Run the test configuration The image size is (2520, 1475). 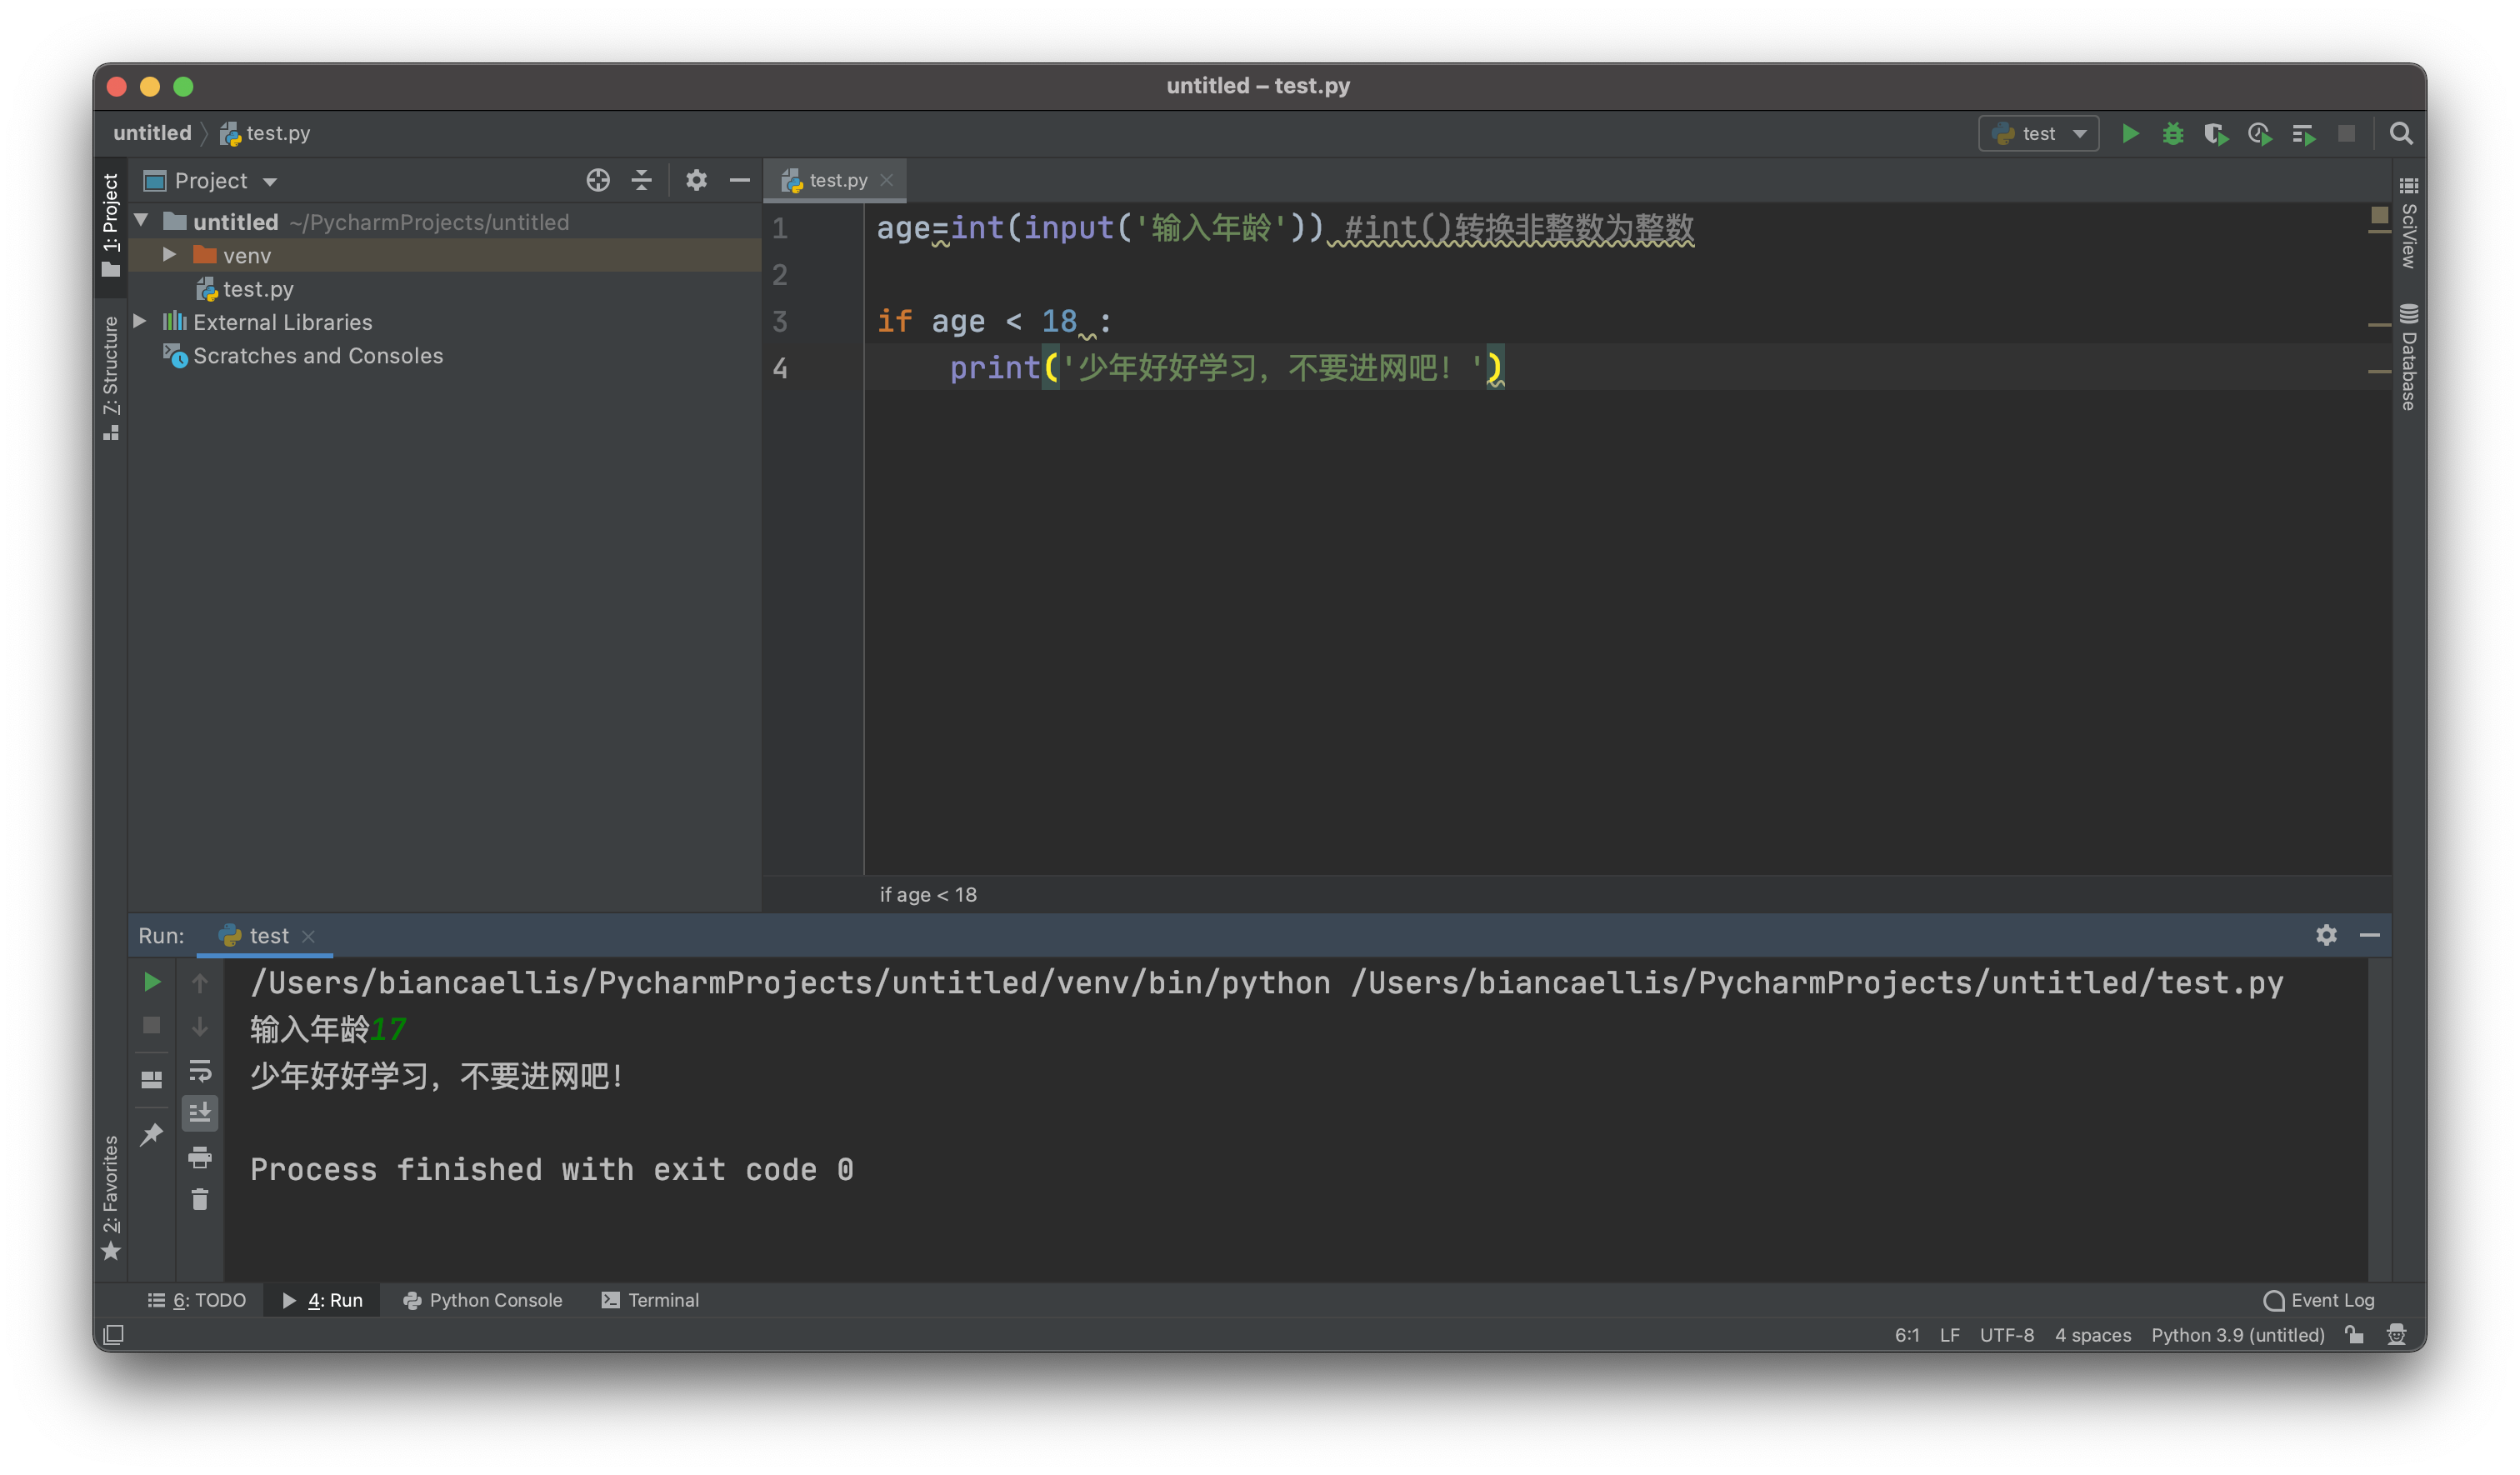(2130, 133)
